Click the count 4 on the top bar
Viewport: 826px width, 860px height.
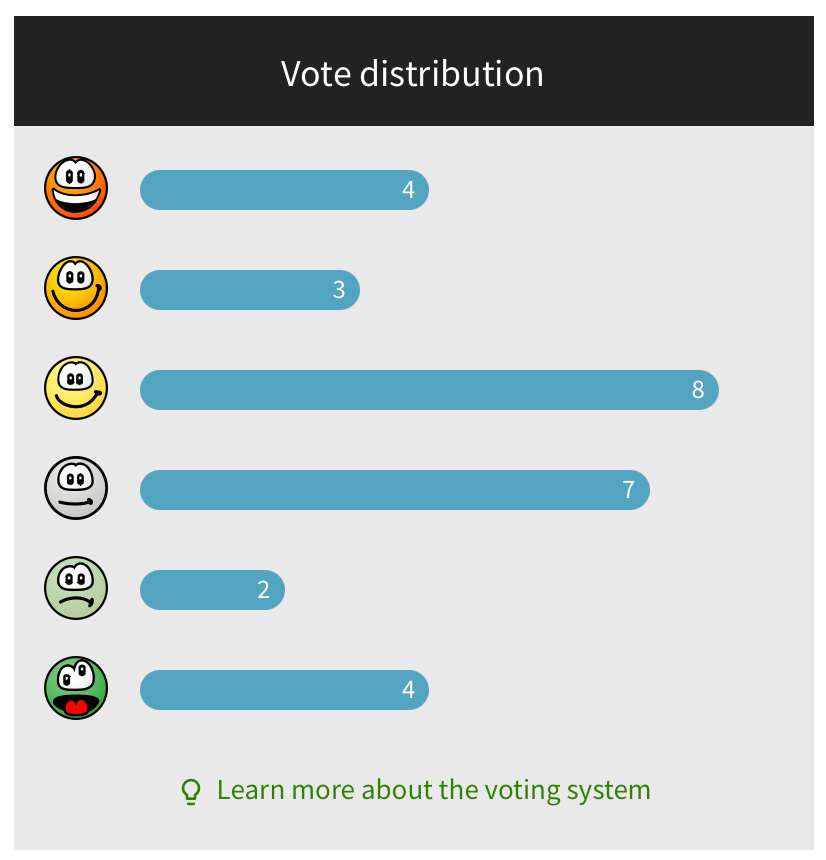coord(408,190)
